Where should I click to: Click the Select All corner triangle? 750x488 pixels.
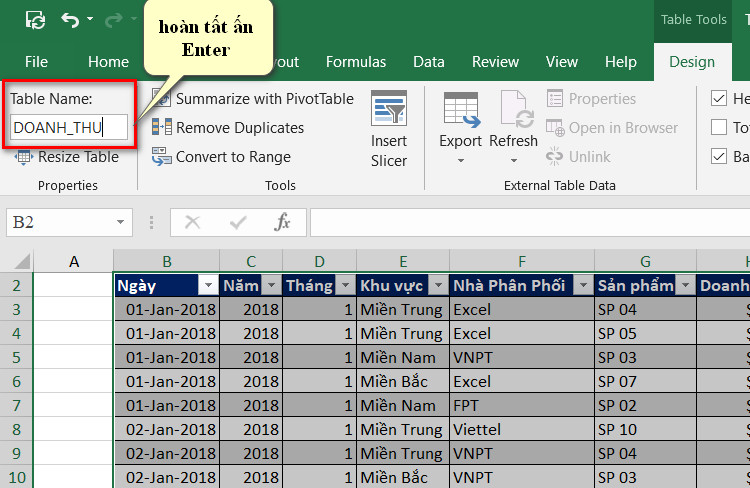[x=22, y=262]
